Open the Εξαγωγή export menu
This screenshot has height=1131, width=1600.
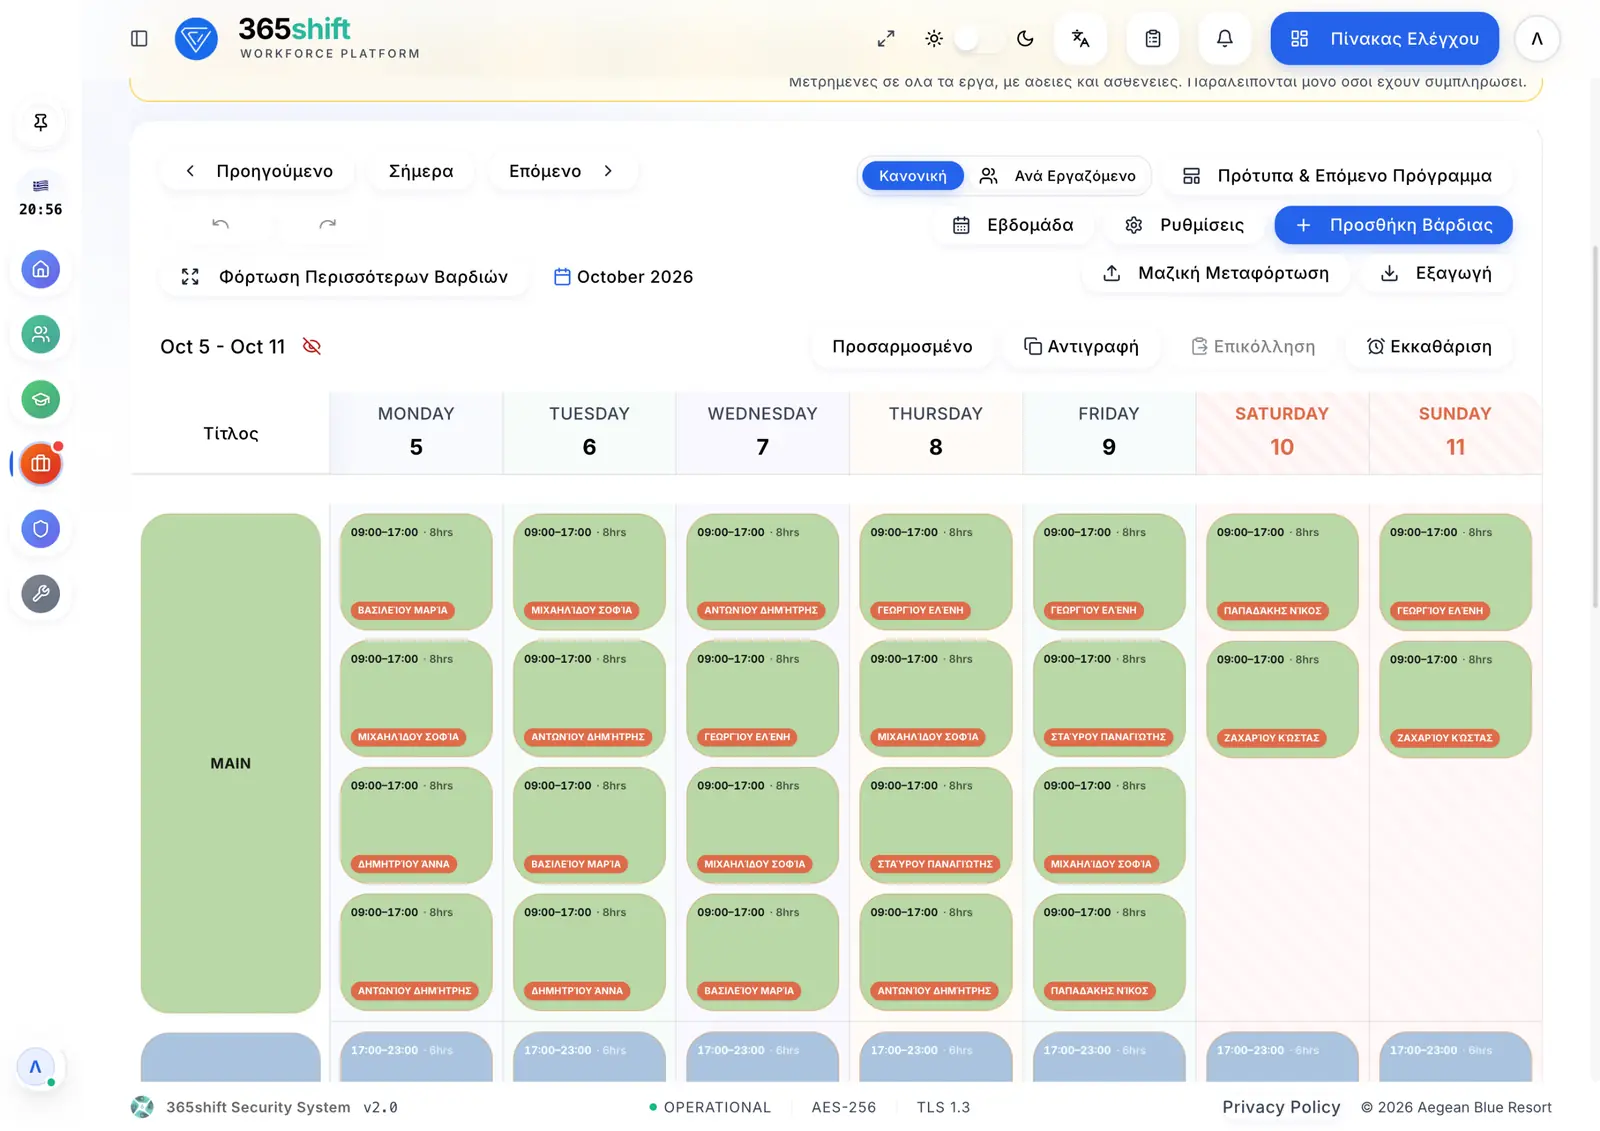(x=1436, y=273)
